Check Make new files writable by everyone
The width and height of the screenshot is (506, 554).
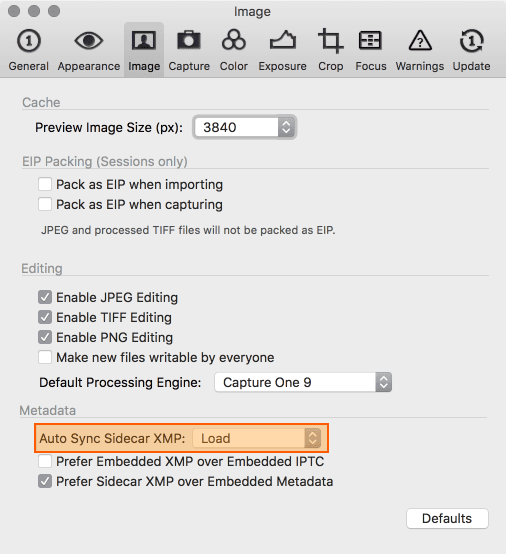pyautogui.click(x=45, y=357)
